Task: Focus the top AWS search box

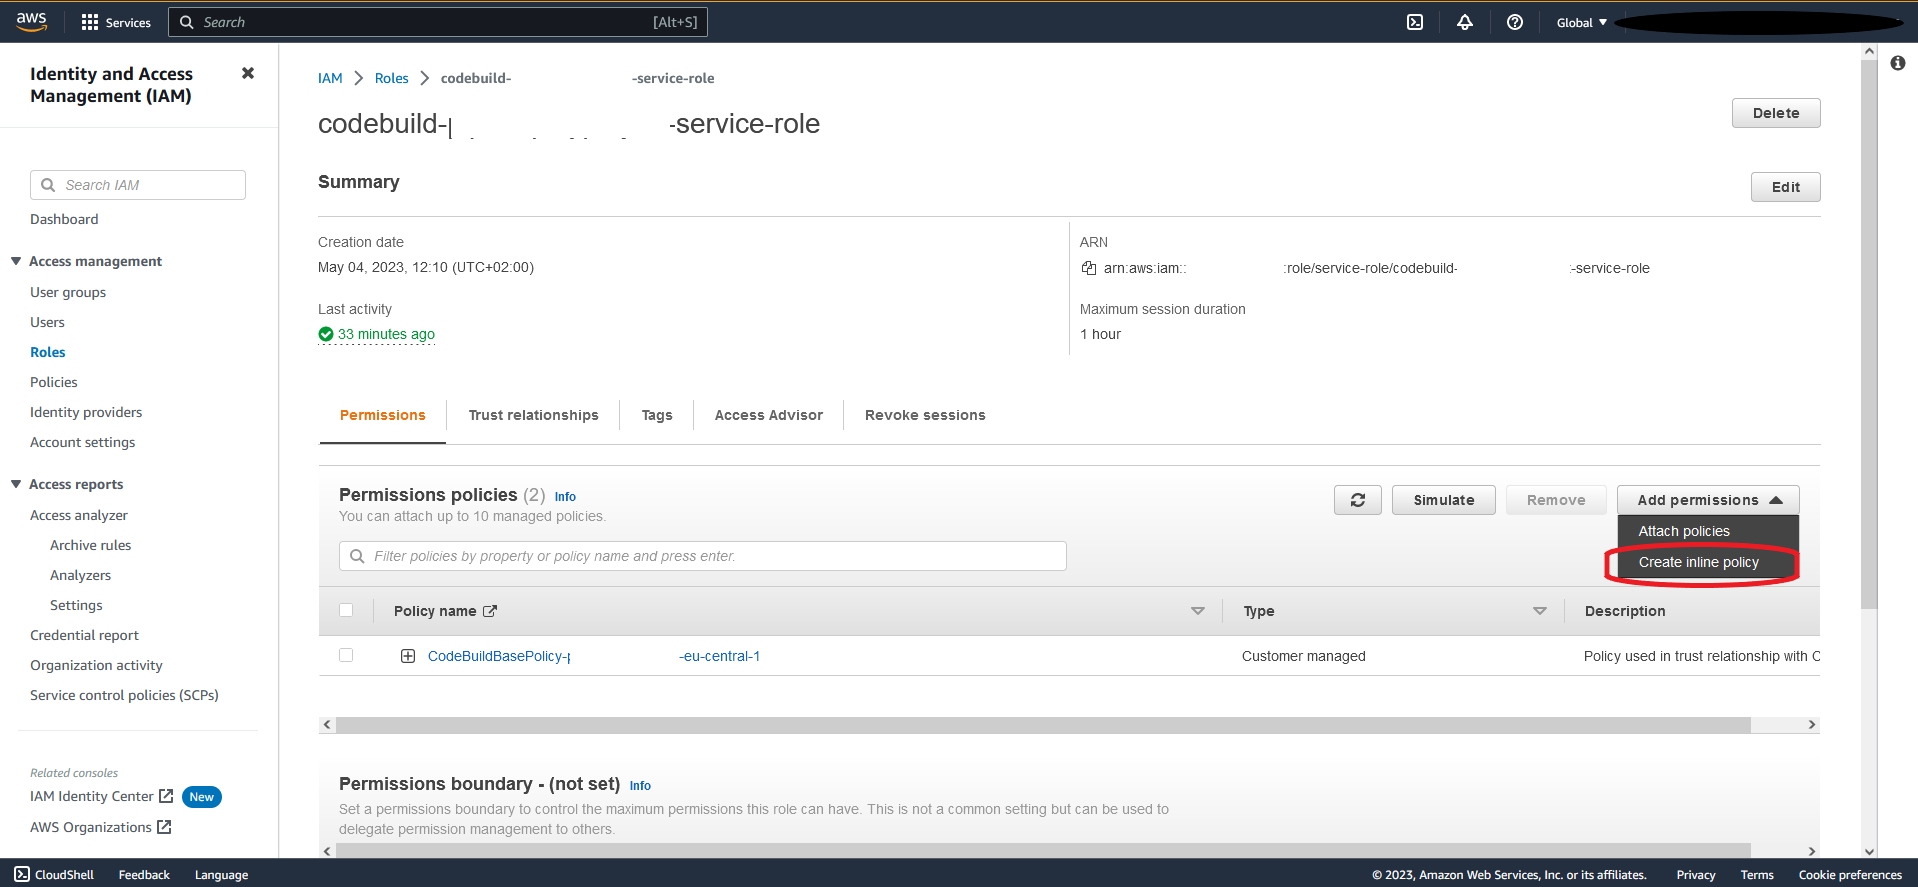Action: [x=438, y=22]
